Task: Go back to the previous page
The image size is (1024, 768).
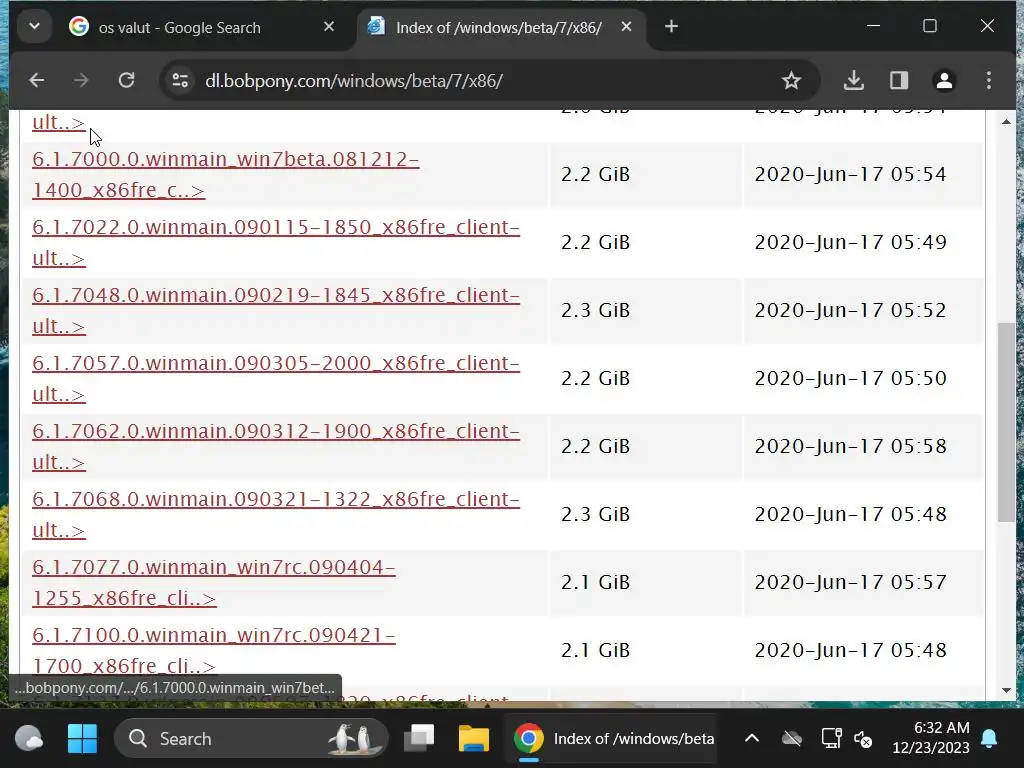Action: pos(37,80)
